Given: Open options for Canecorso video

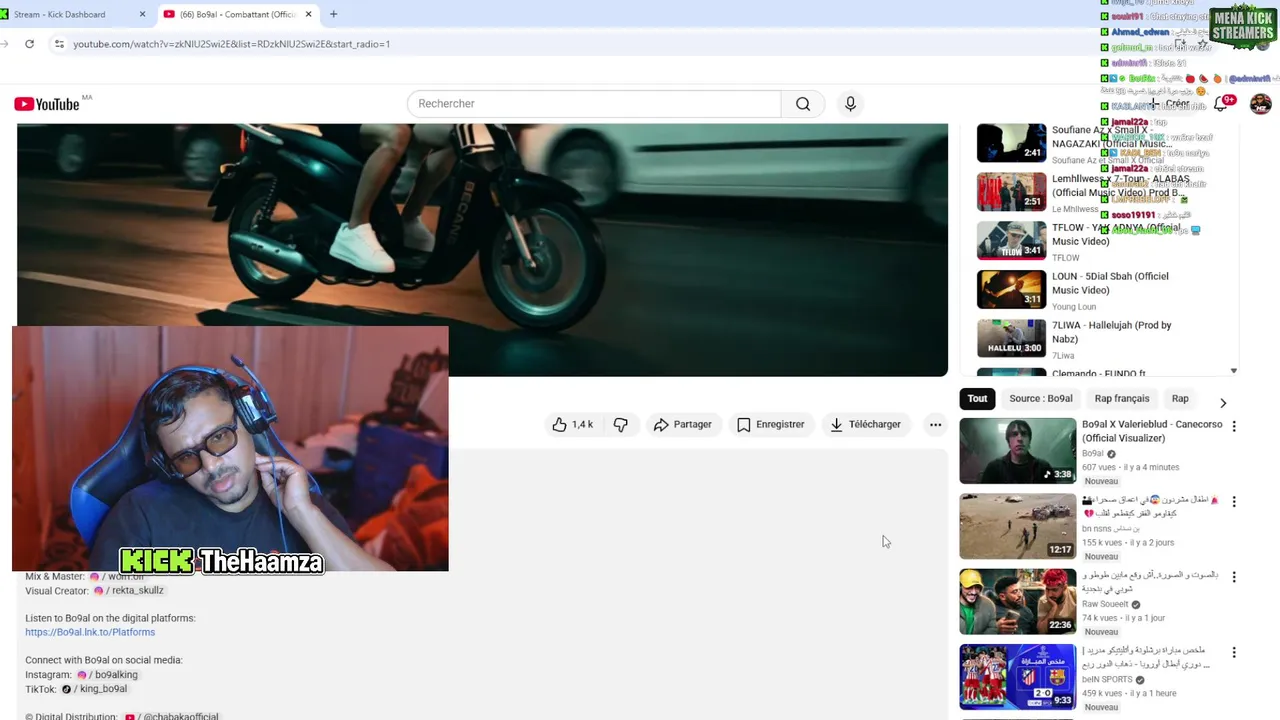Looking at the screenshot, I should (1233, 426).
